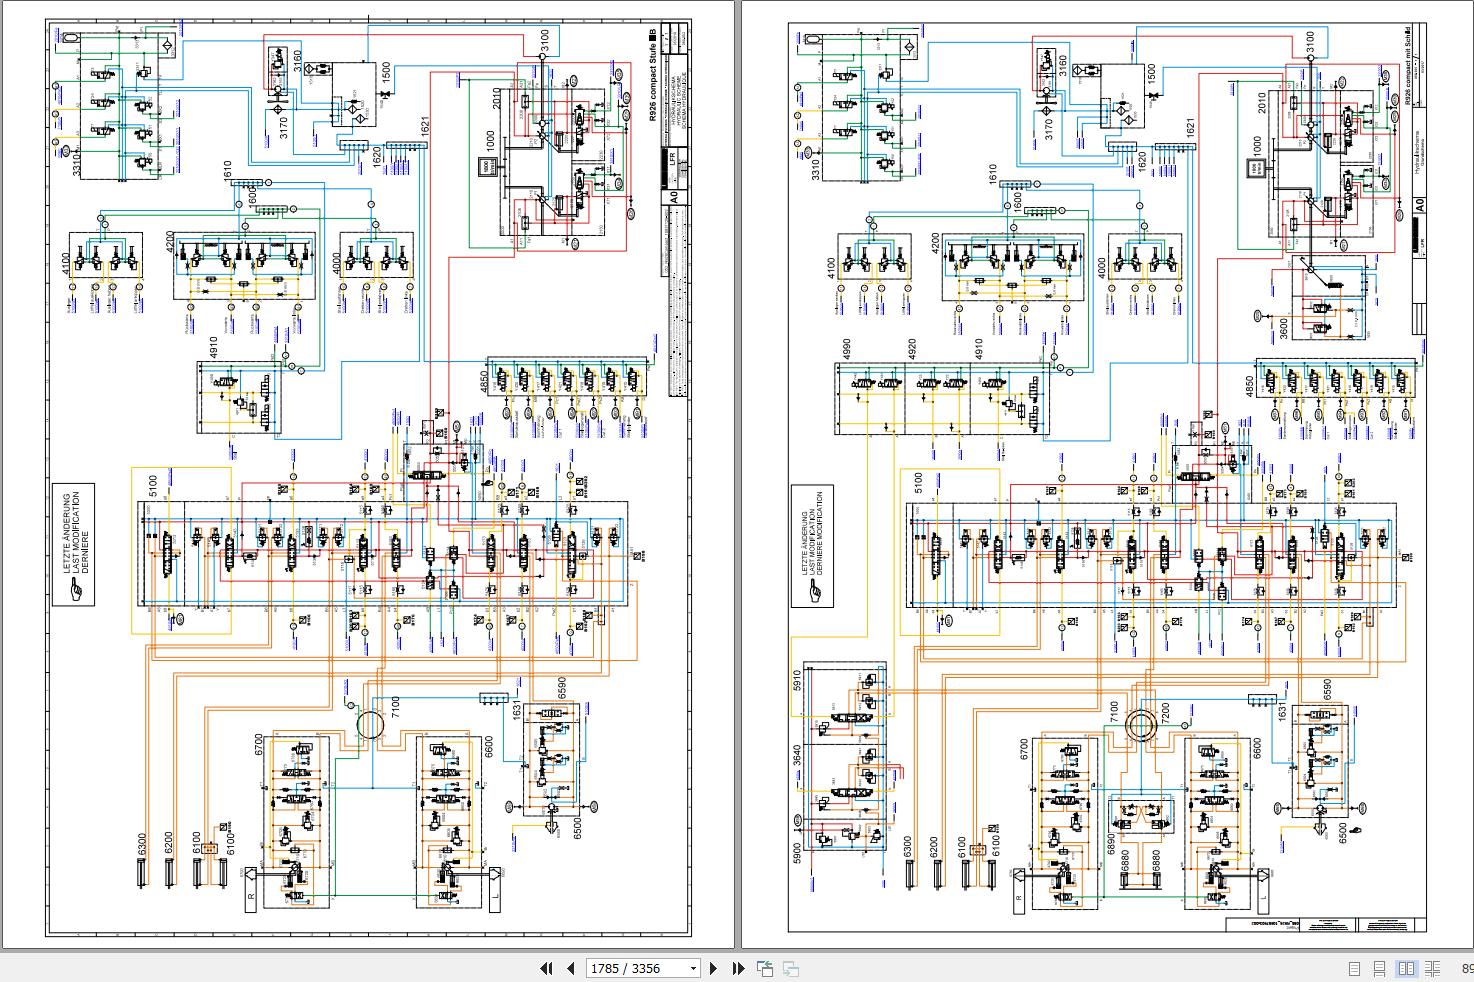The width and height of the screenshot is (1474, 982).
Task: Advance to the next page
Action: (x=713, y=968)
